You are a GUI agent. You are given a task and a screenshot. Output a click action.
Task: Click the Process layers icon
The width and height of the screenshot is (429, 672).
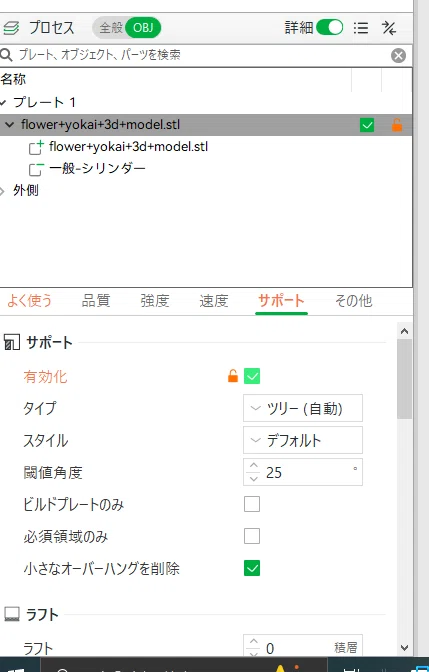tap(11, 28)
